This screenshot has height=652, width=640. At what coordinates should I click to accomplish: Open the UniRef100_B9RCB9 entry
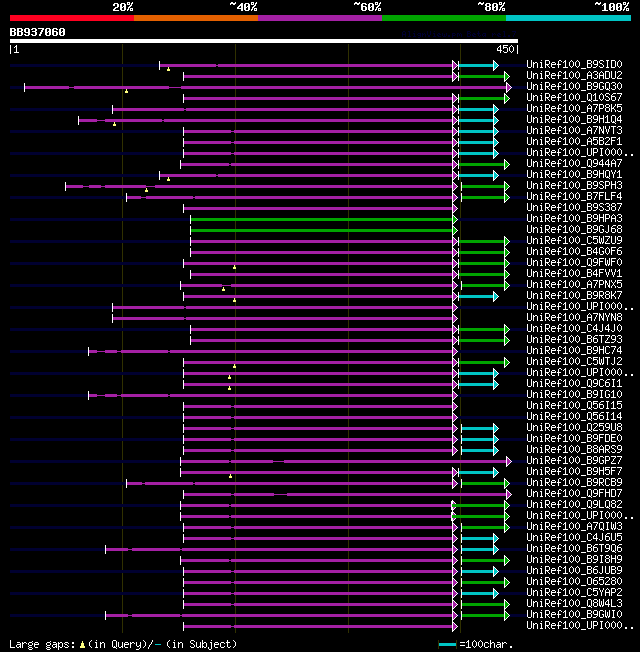pos(574,482)
